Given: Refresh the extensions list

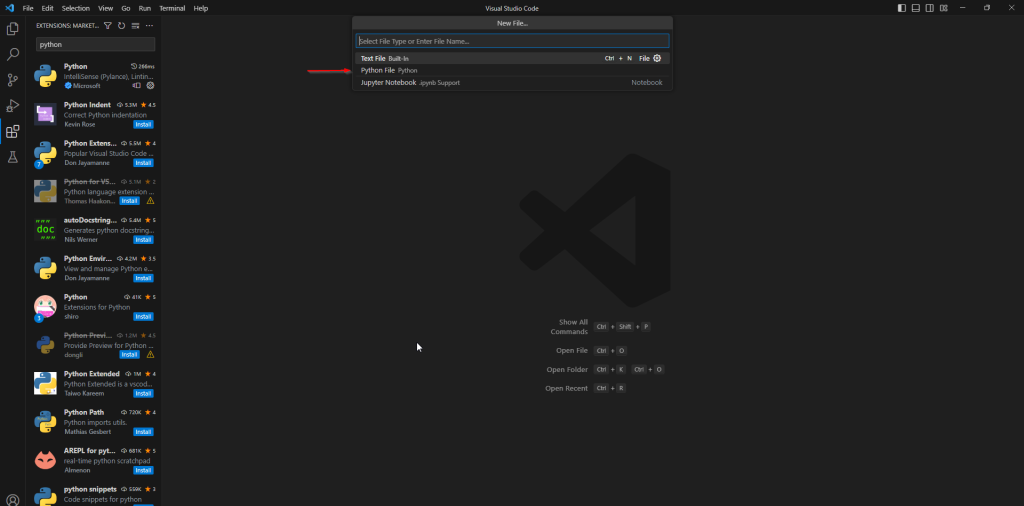Looking at the screenshot, I should click(x=122, y=25).
